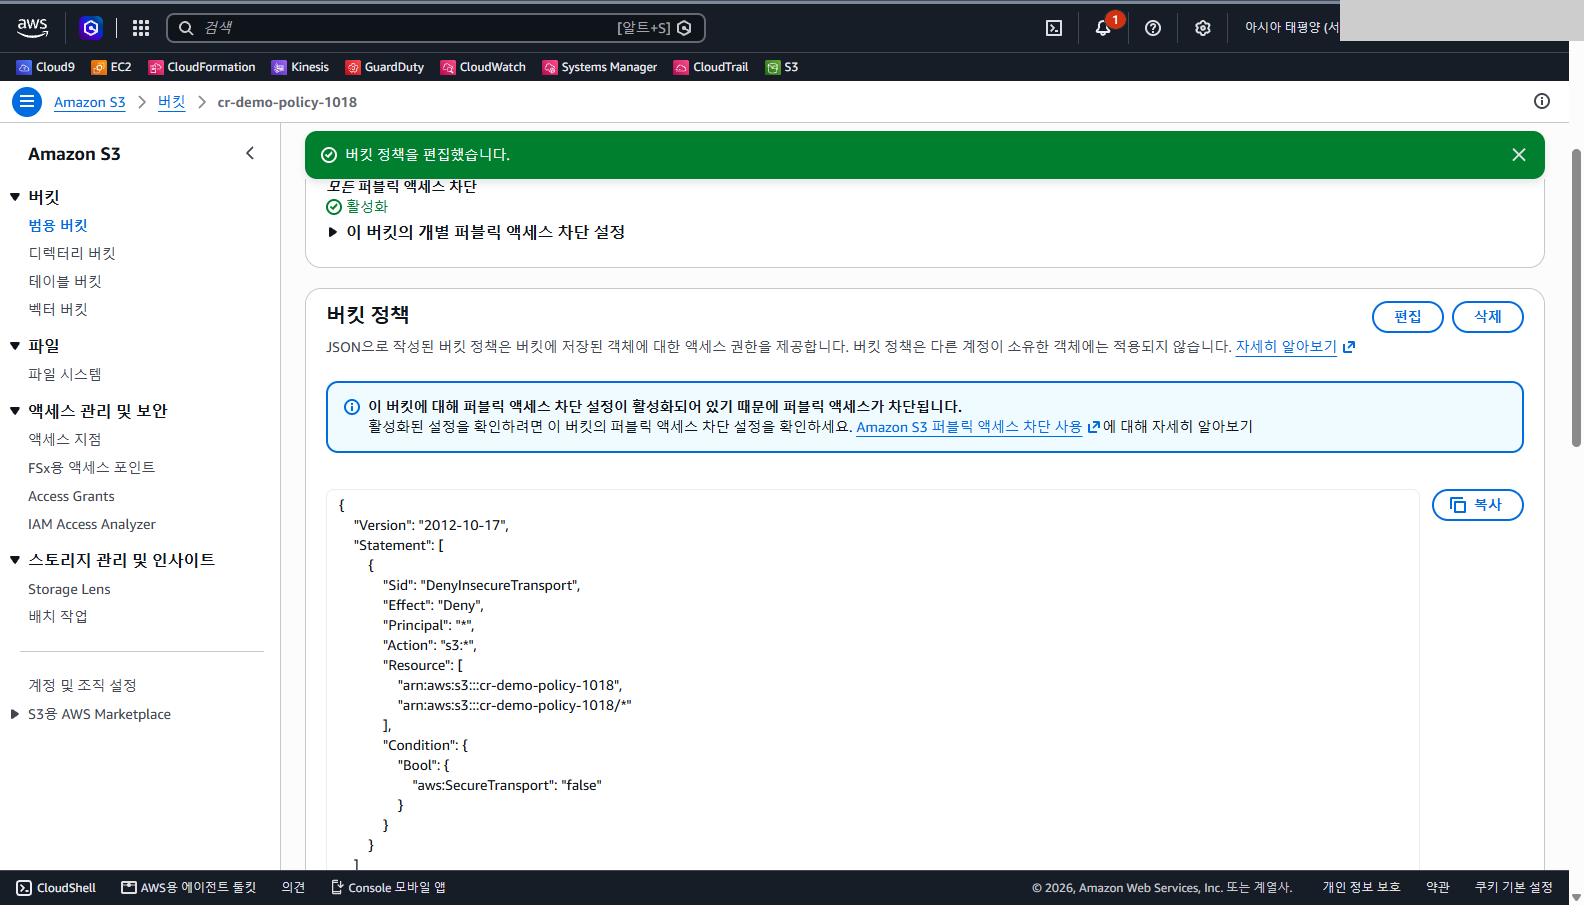1584x905 pixels.
Task: Copy the policy with 복사 button
Action: (x=1478, y=505)
